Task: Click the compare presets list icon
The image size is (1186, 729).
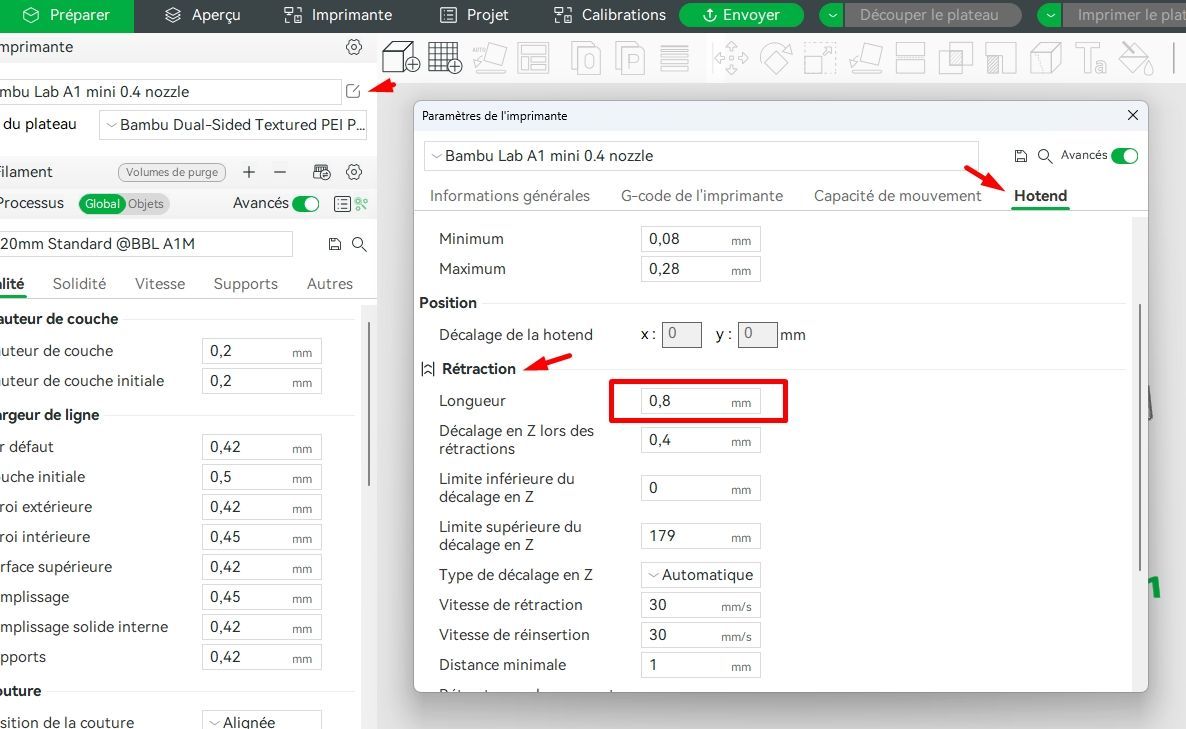Action: pos(342,204)
